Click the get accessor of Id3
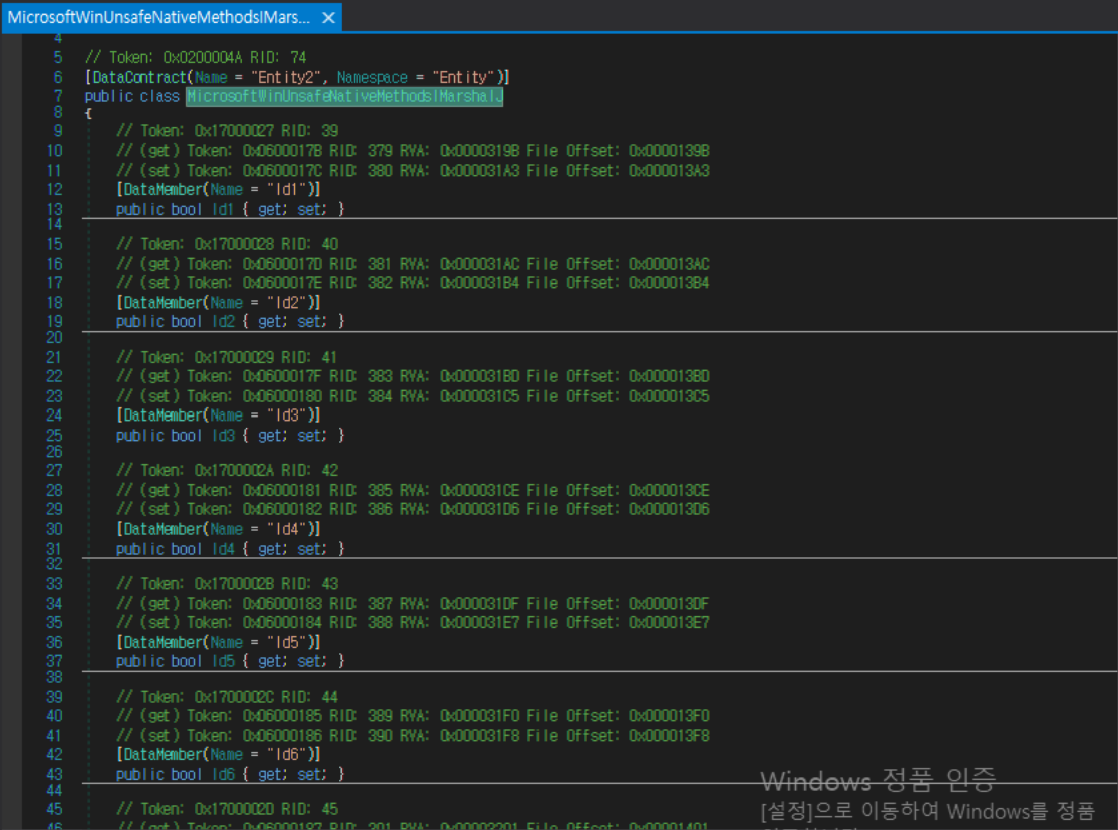Image resolution: width=1118 pixels, height=830 pixels. click(x=272, y=435)
